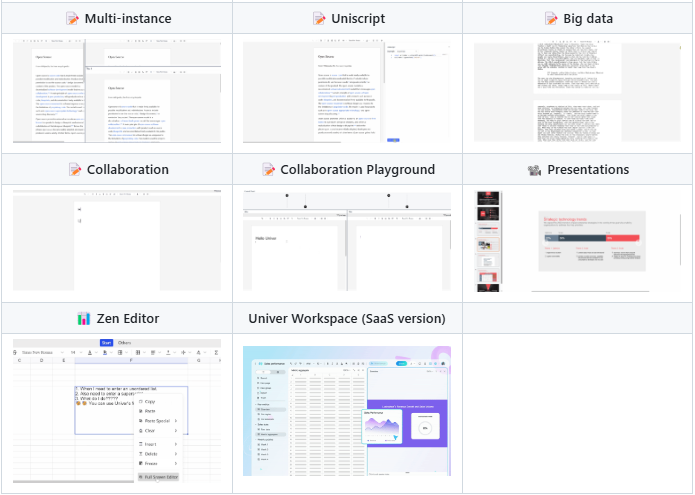
Task: Click the memo icon beside Collaboration Playground
Action: point(268,169)
